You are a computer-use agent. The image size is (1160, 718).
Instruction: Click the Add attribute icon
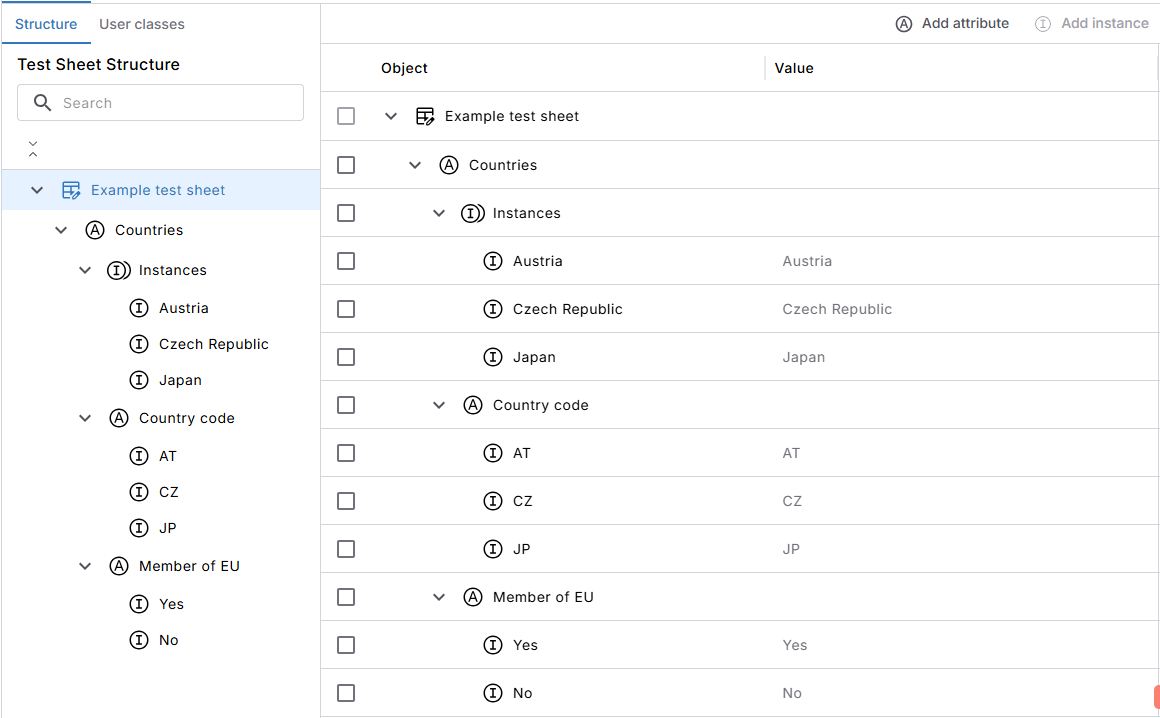tap(903, 24)
